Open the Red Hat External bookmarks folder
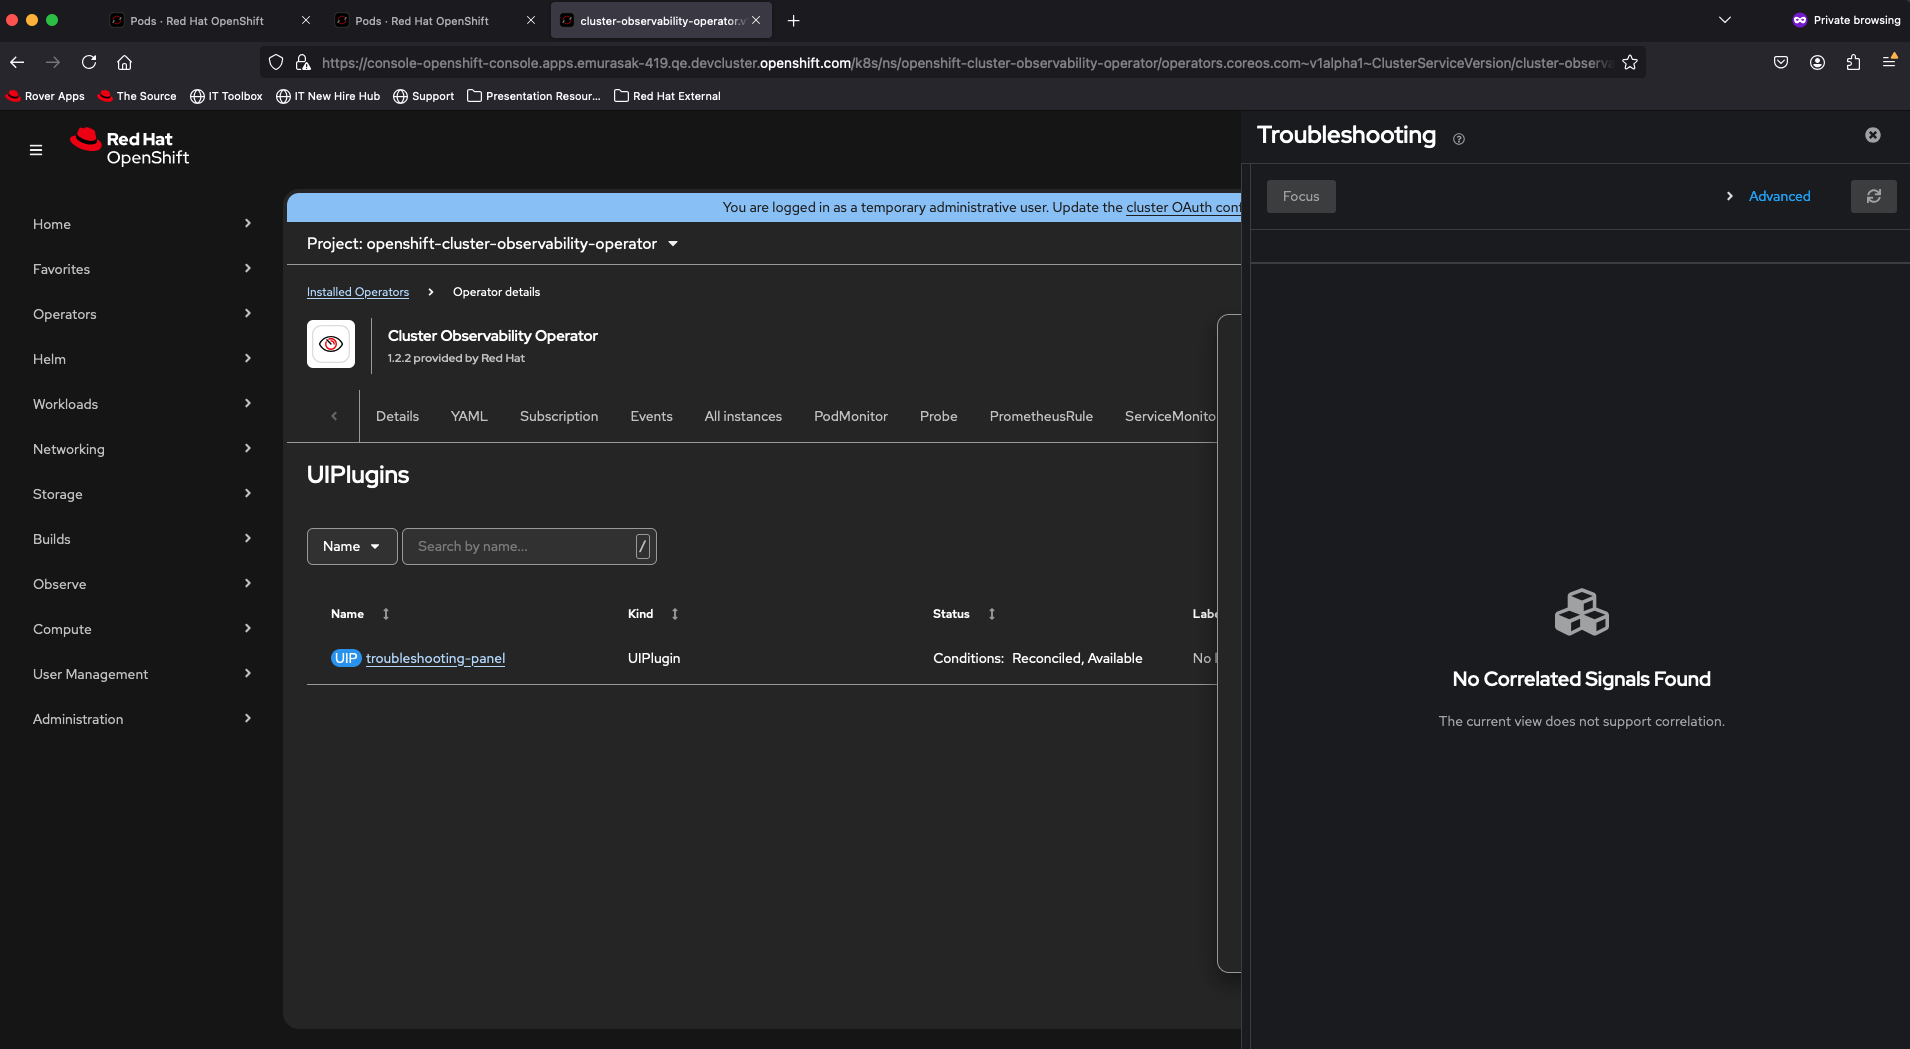 [x=667, y=96]
